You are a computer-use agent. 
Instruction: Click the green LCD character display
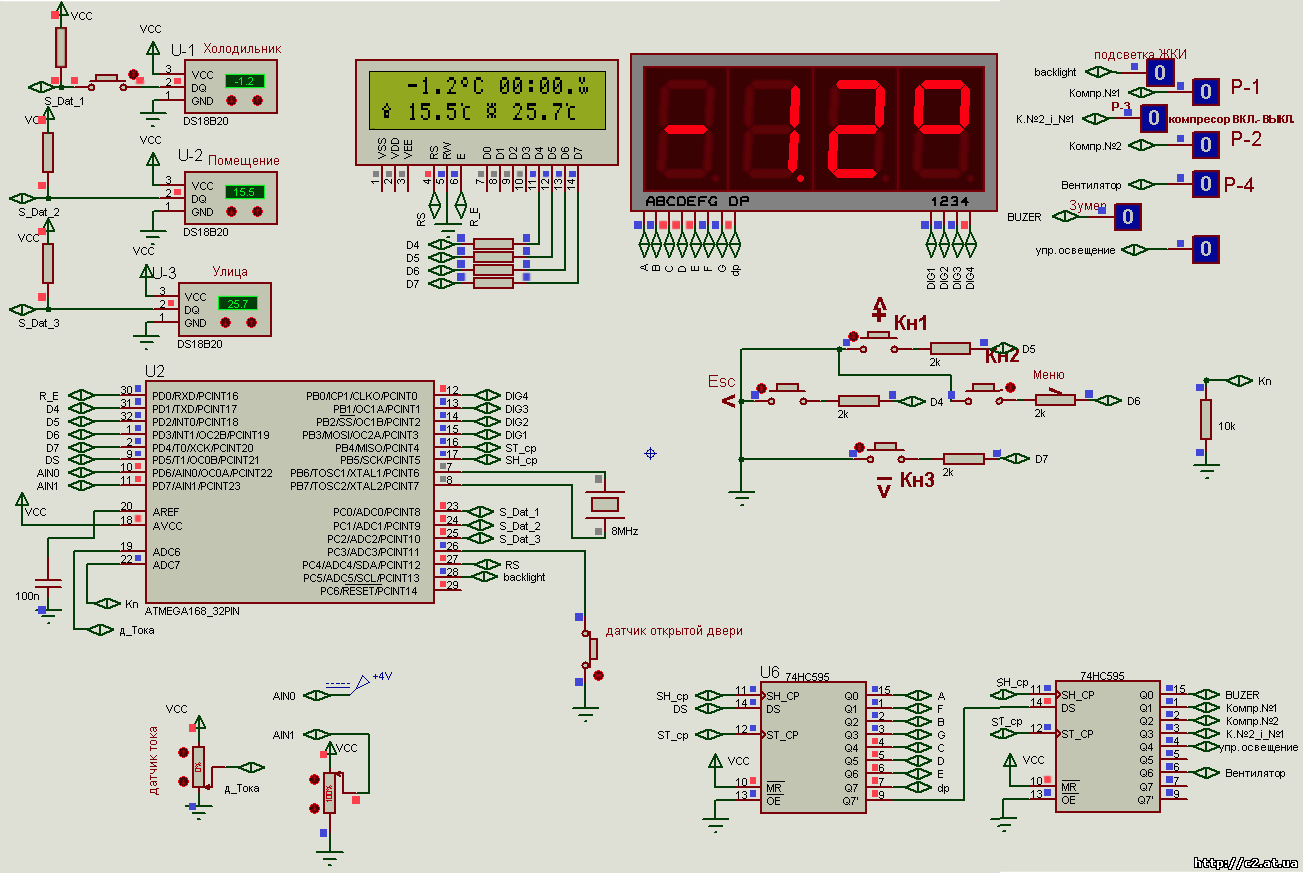coord(486,101)
